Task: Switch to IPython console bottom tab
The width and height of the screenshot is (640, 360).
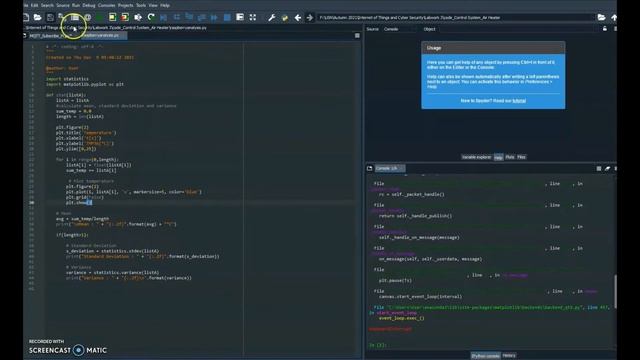Action: (x=486, y=356)
